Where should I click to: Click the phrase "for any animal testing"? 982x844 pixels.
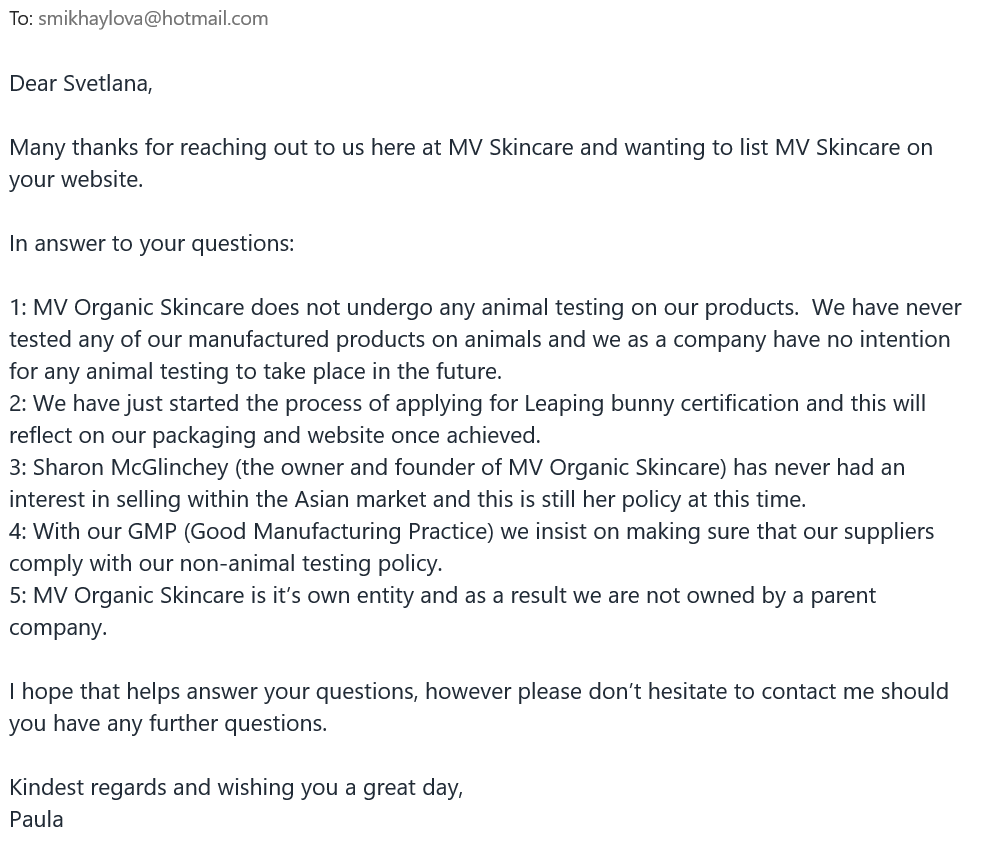pyautogui.click(x=120, y=371)
